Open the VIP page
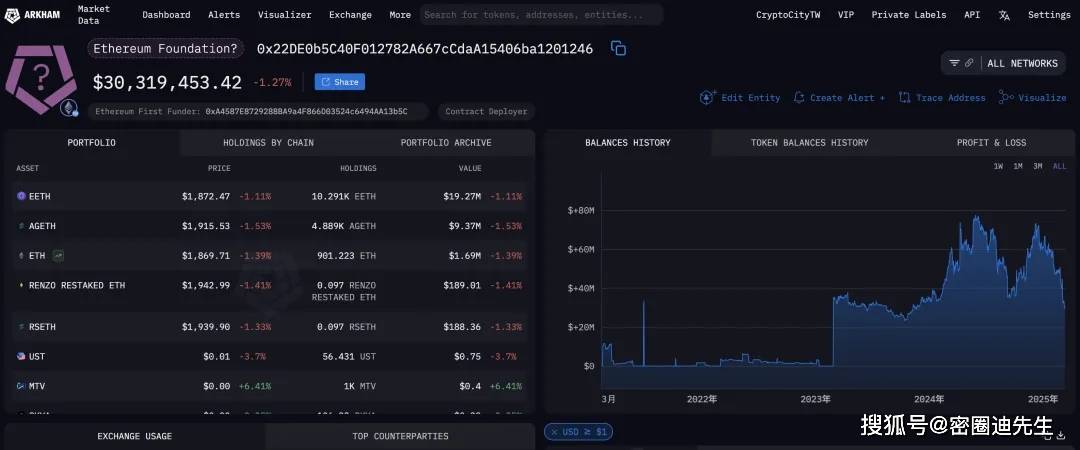1080x450 pixels. [x=846, y=14]
